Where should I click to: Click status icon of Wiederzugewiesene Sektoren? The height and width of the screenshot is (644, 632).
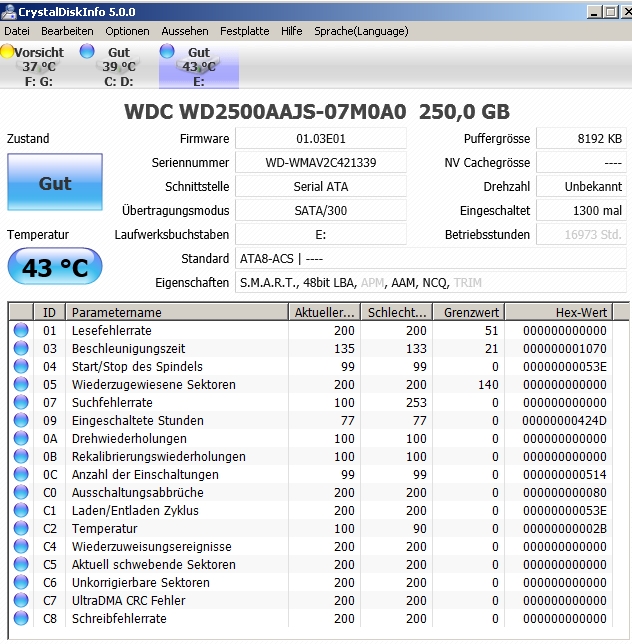pos(21,384)
